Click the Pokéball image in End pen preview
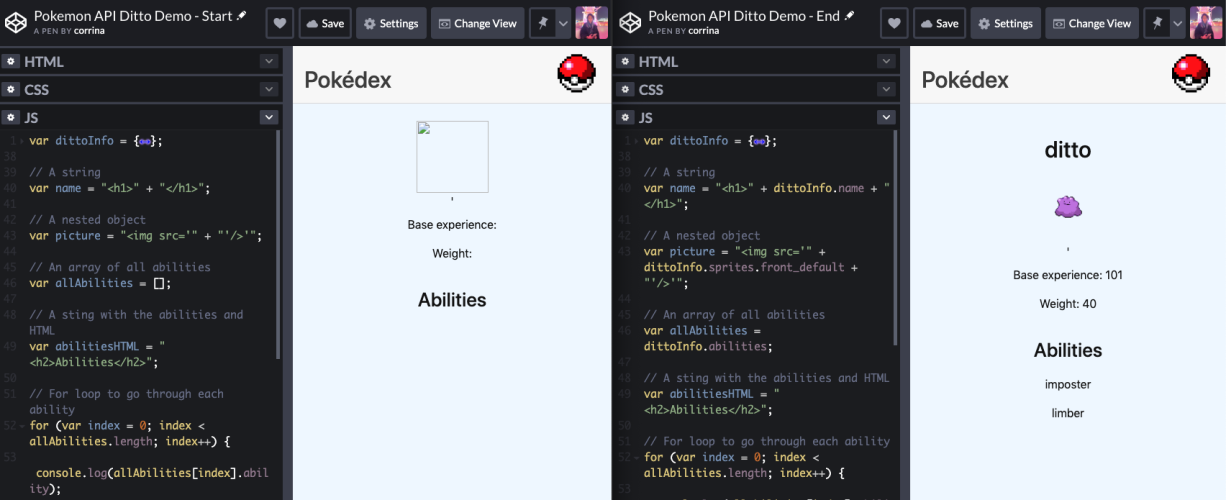1226x500 pixels. [x=1191, y=74]
